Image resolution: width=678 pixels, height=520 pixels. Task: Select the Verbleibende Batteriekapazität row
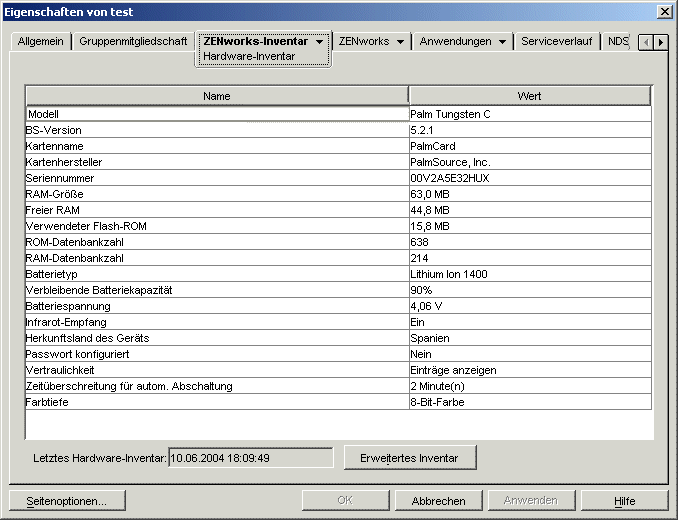coord(338,290)
